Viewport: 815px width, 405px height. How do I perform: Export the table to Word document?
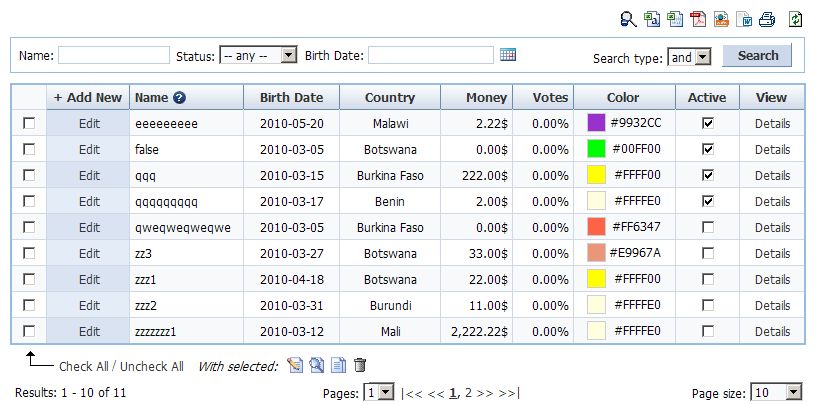pyautogui.click(x=744, y=18)
